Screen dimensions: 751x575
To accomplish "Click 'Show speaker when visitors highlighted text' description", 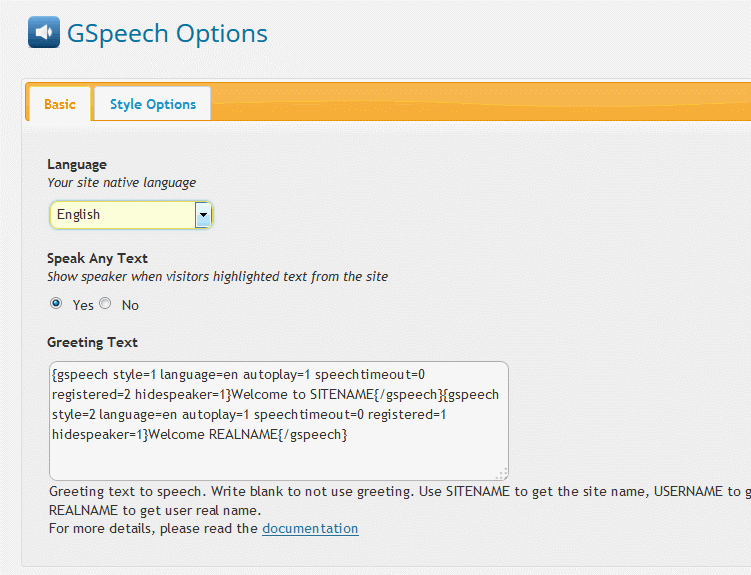I will tap(217, 277).
